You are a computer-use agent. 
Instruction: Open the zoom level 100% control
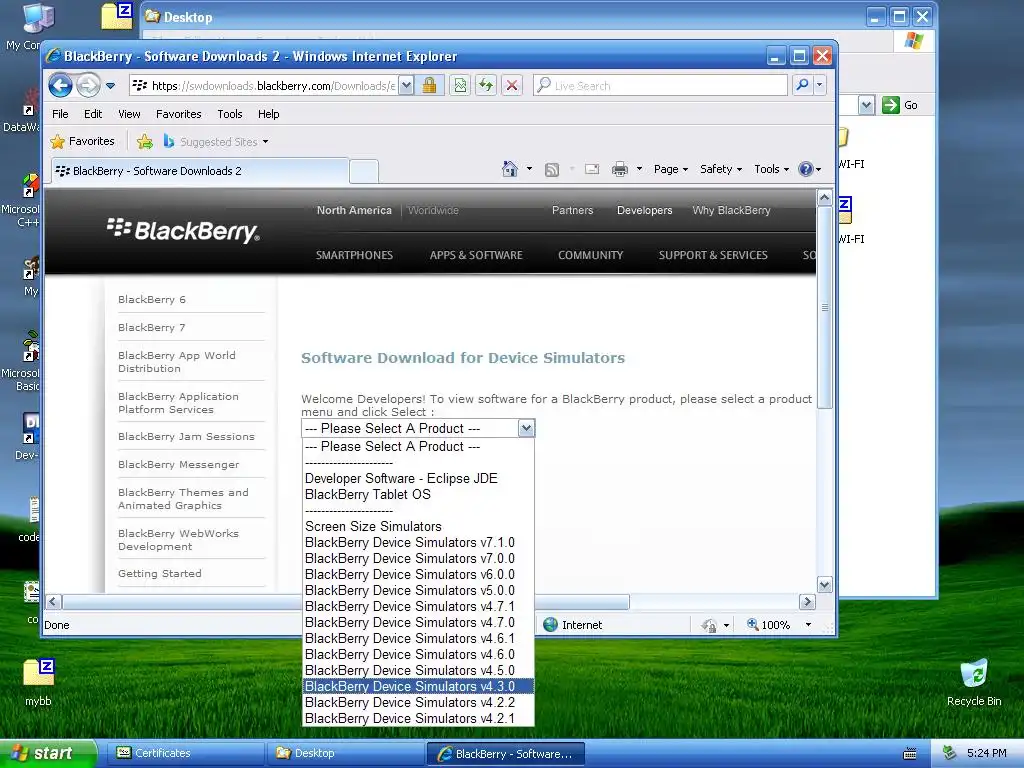pyautogui.click(x=778, y=625)
